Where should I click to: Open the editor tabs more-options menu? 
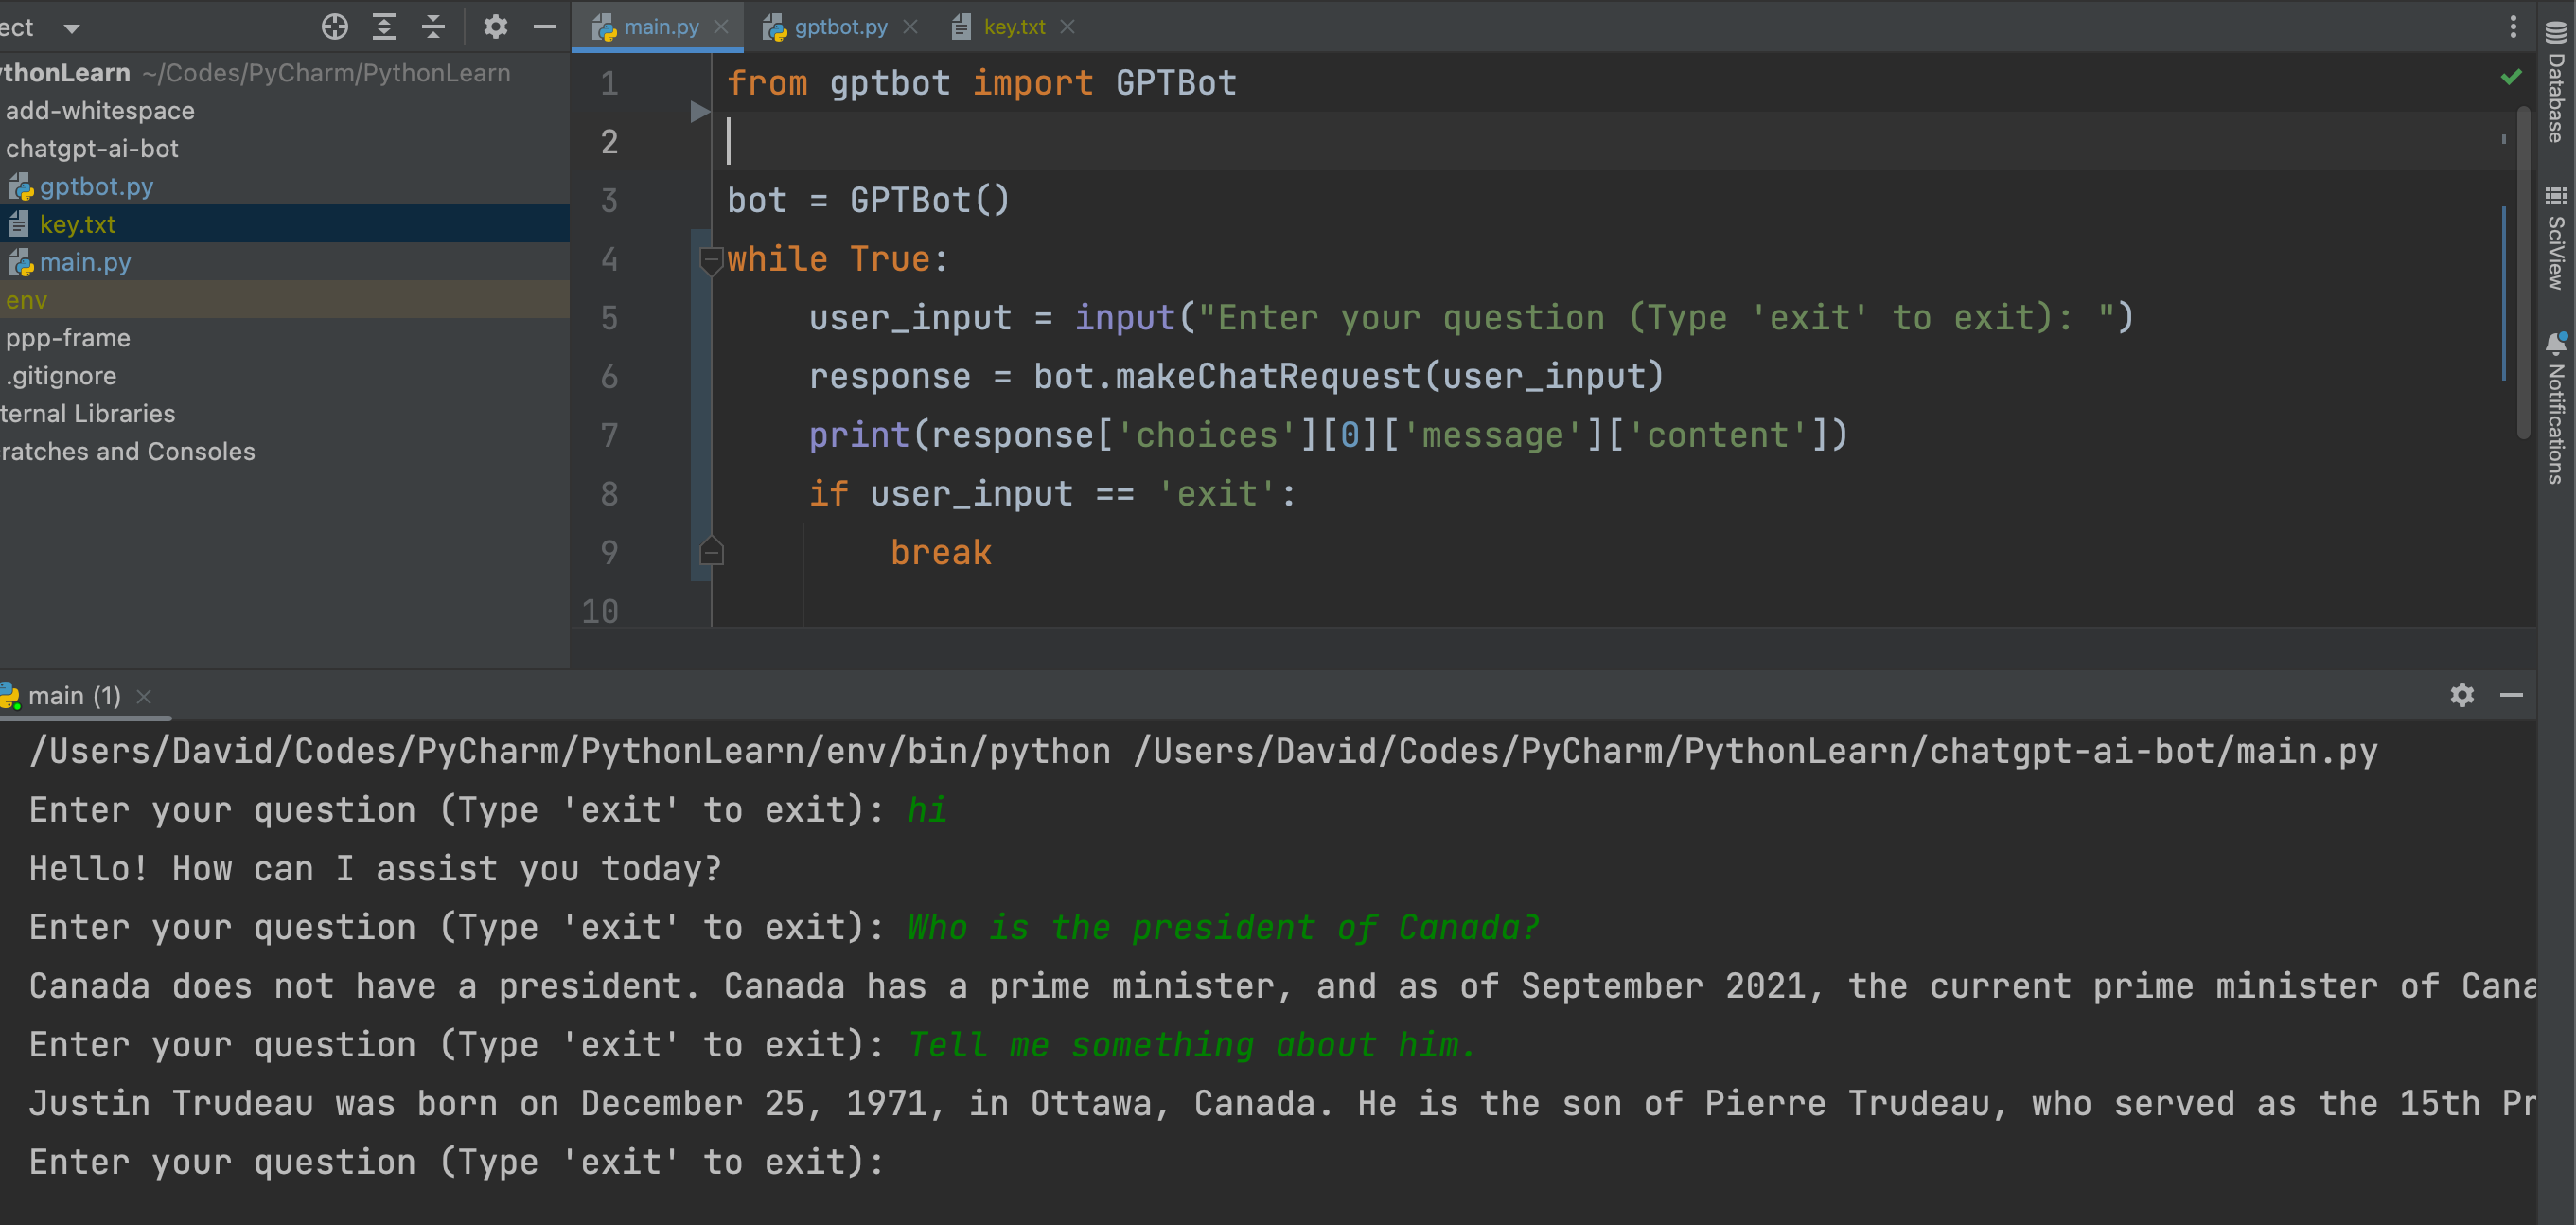pos(2513,27)
